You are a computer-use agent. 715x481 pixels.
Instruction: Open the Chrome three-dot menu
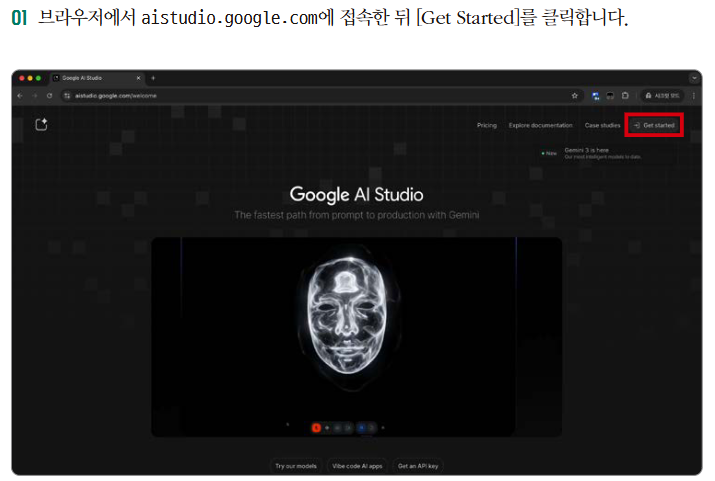694,96
